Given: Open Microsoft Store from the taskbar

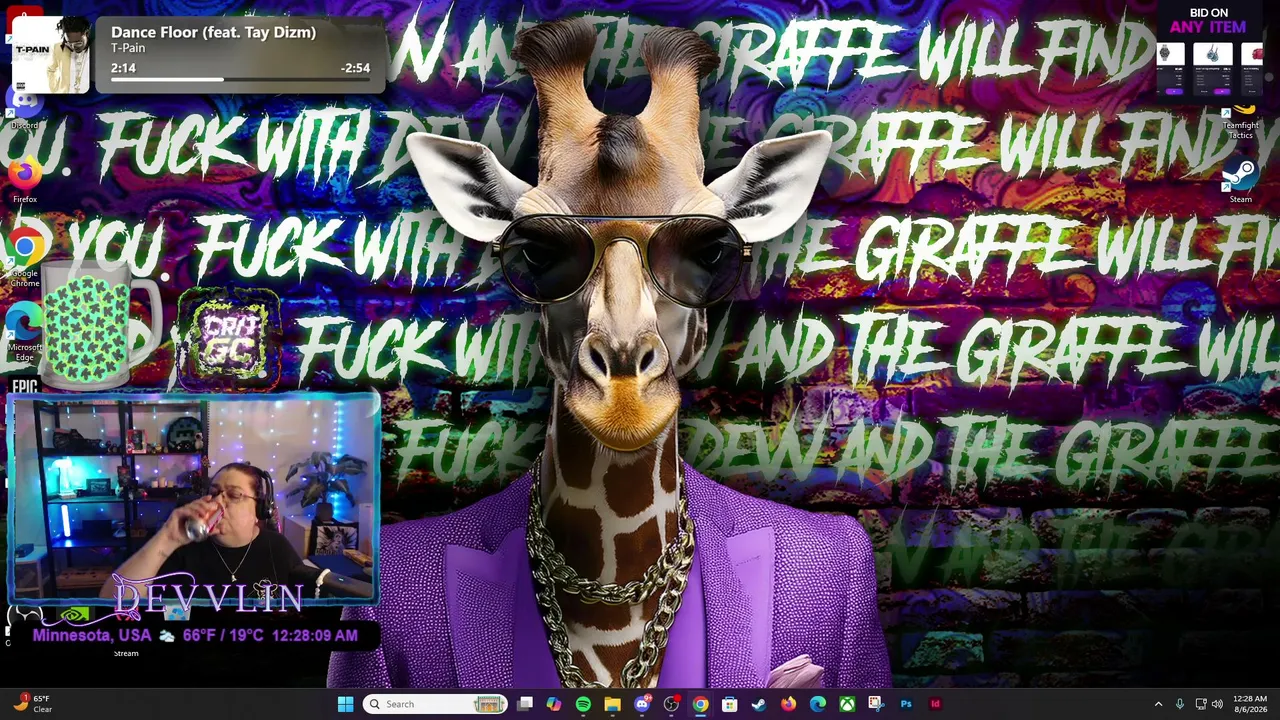Looking at the screenshot, I should coord(729,704).
